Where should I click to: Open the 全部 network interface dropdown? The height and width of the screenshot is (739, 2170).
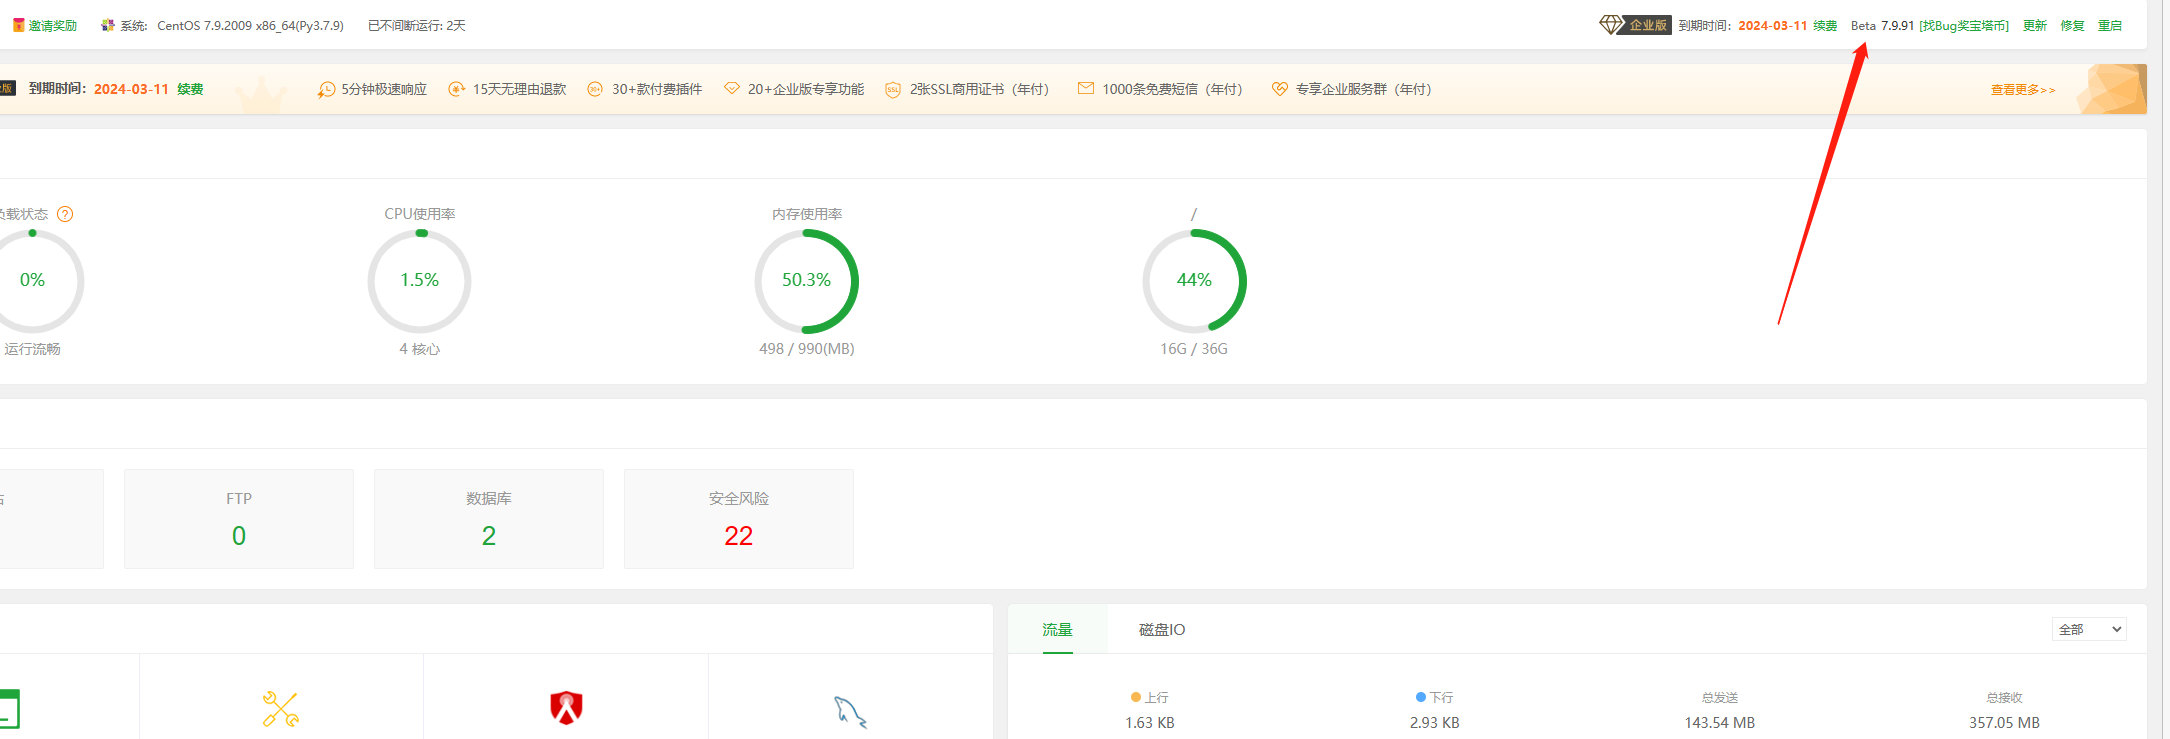click(2089, 629)
